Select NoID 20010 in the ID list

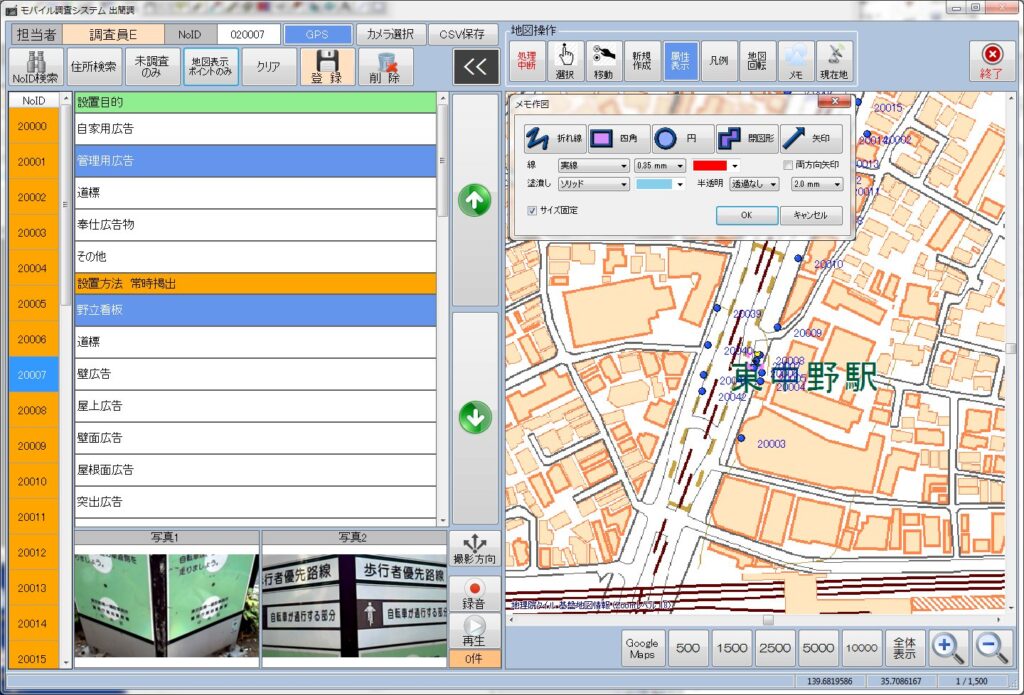coord(33,481)
